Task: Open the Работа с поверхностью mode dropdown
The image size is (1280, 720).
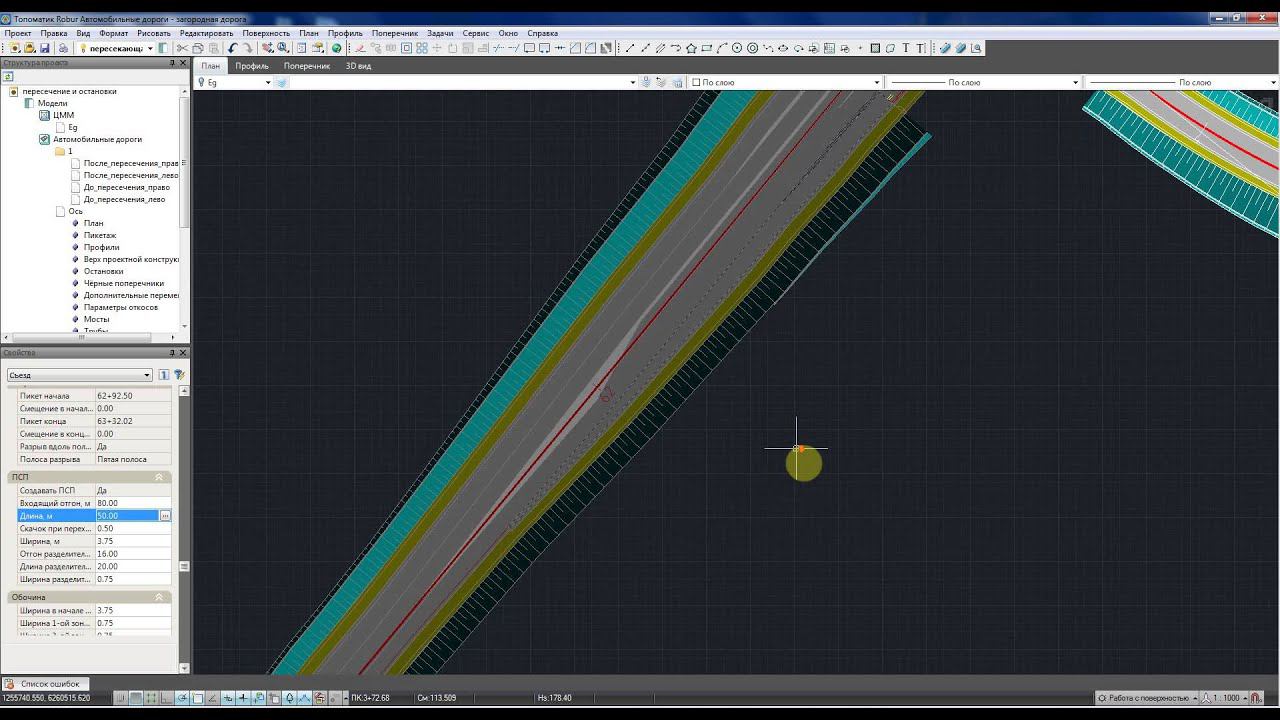Action: [x=1147, y=698]
